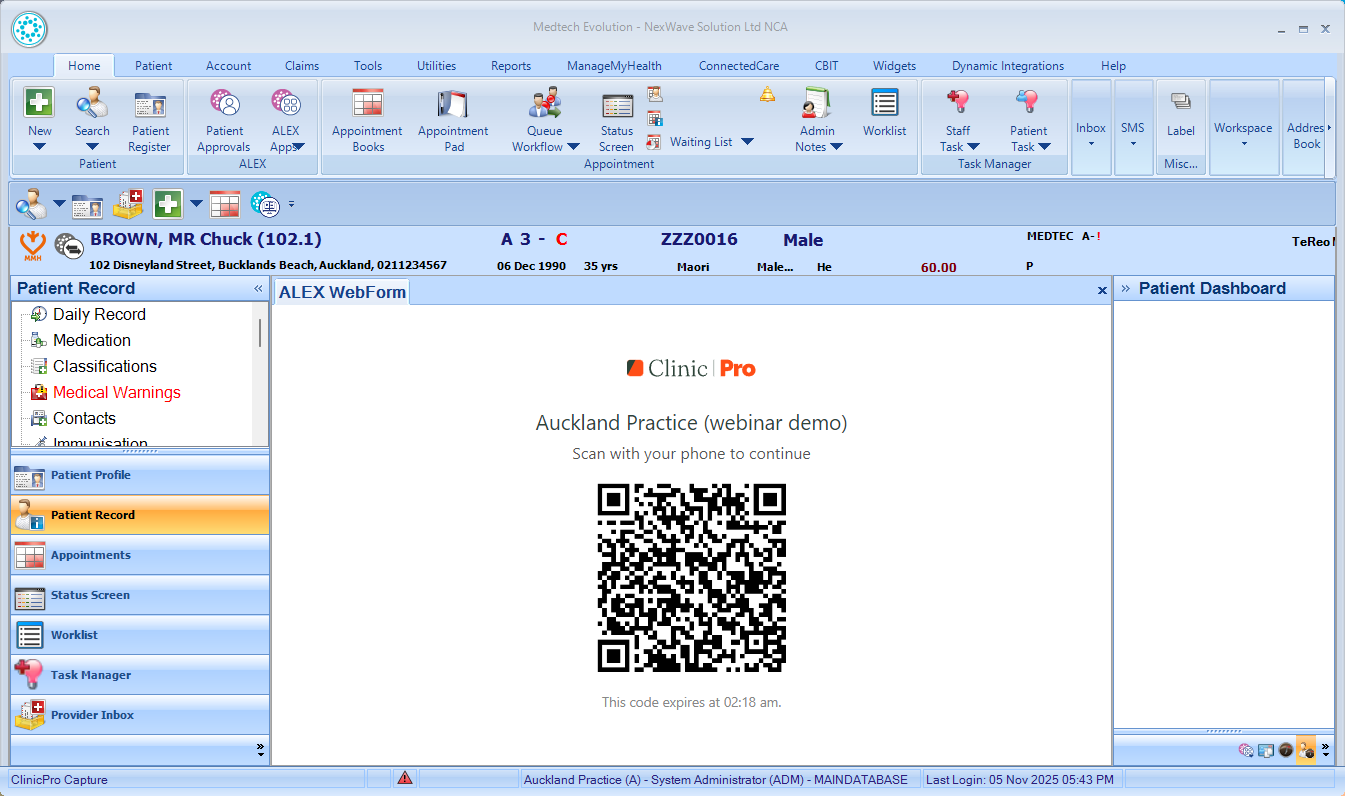Click the Label icon in Misc group
This screenshot has height=796, width=1345.
(x=1181, y=112)
